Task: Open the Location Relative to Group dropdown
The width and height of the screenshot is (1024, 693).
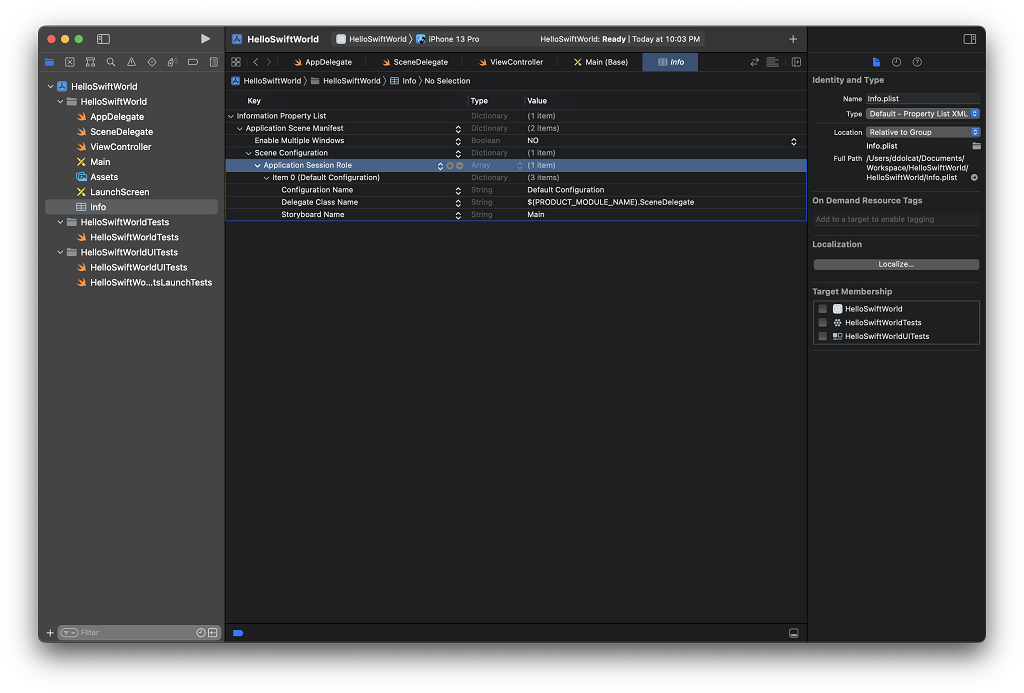Action: pyautogui.click(x=923, y=132)
